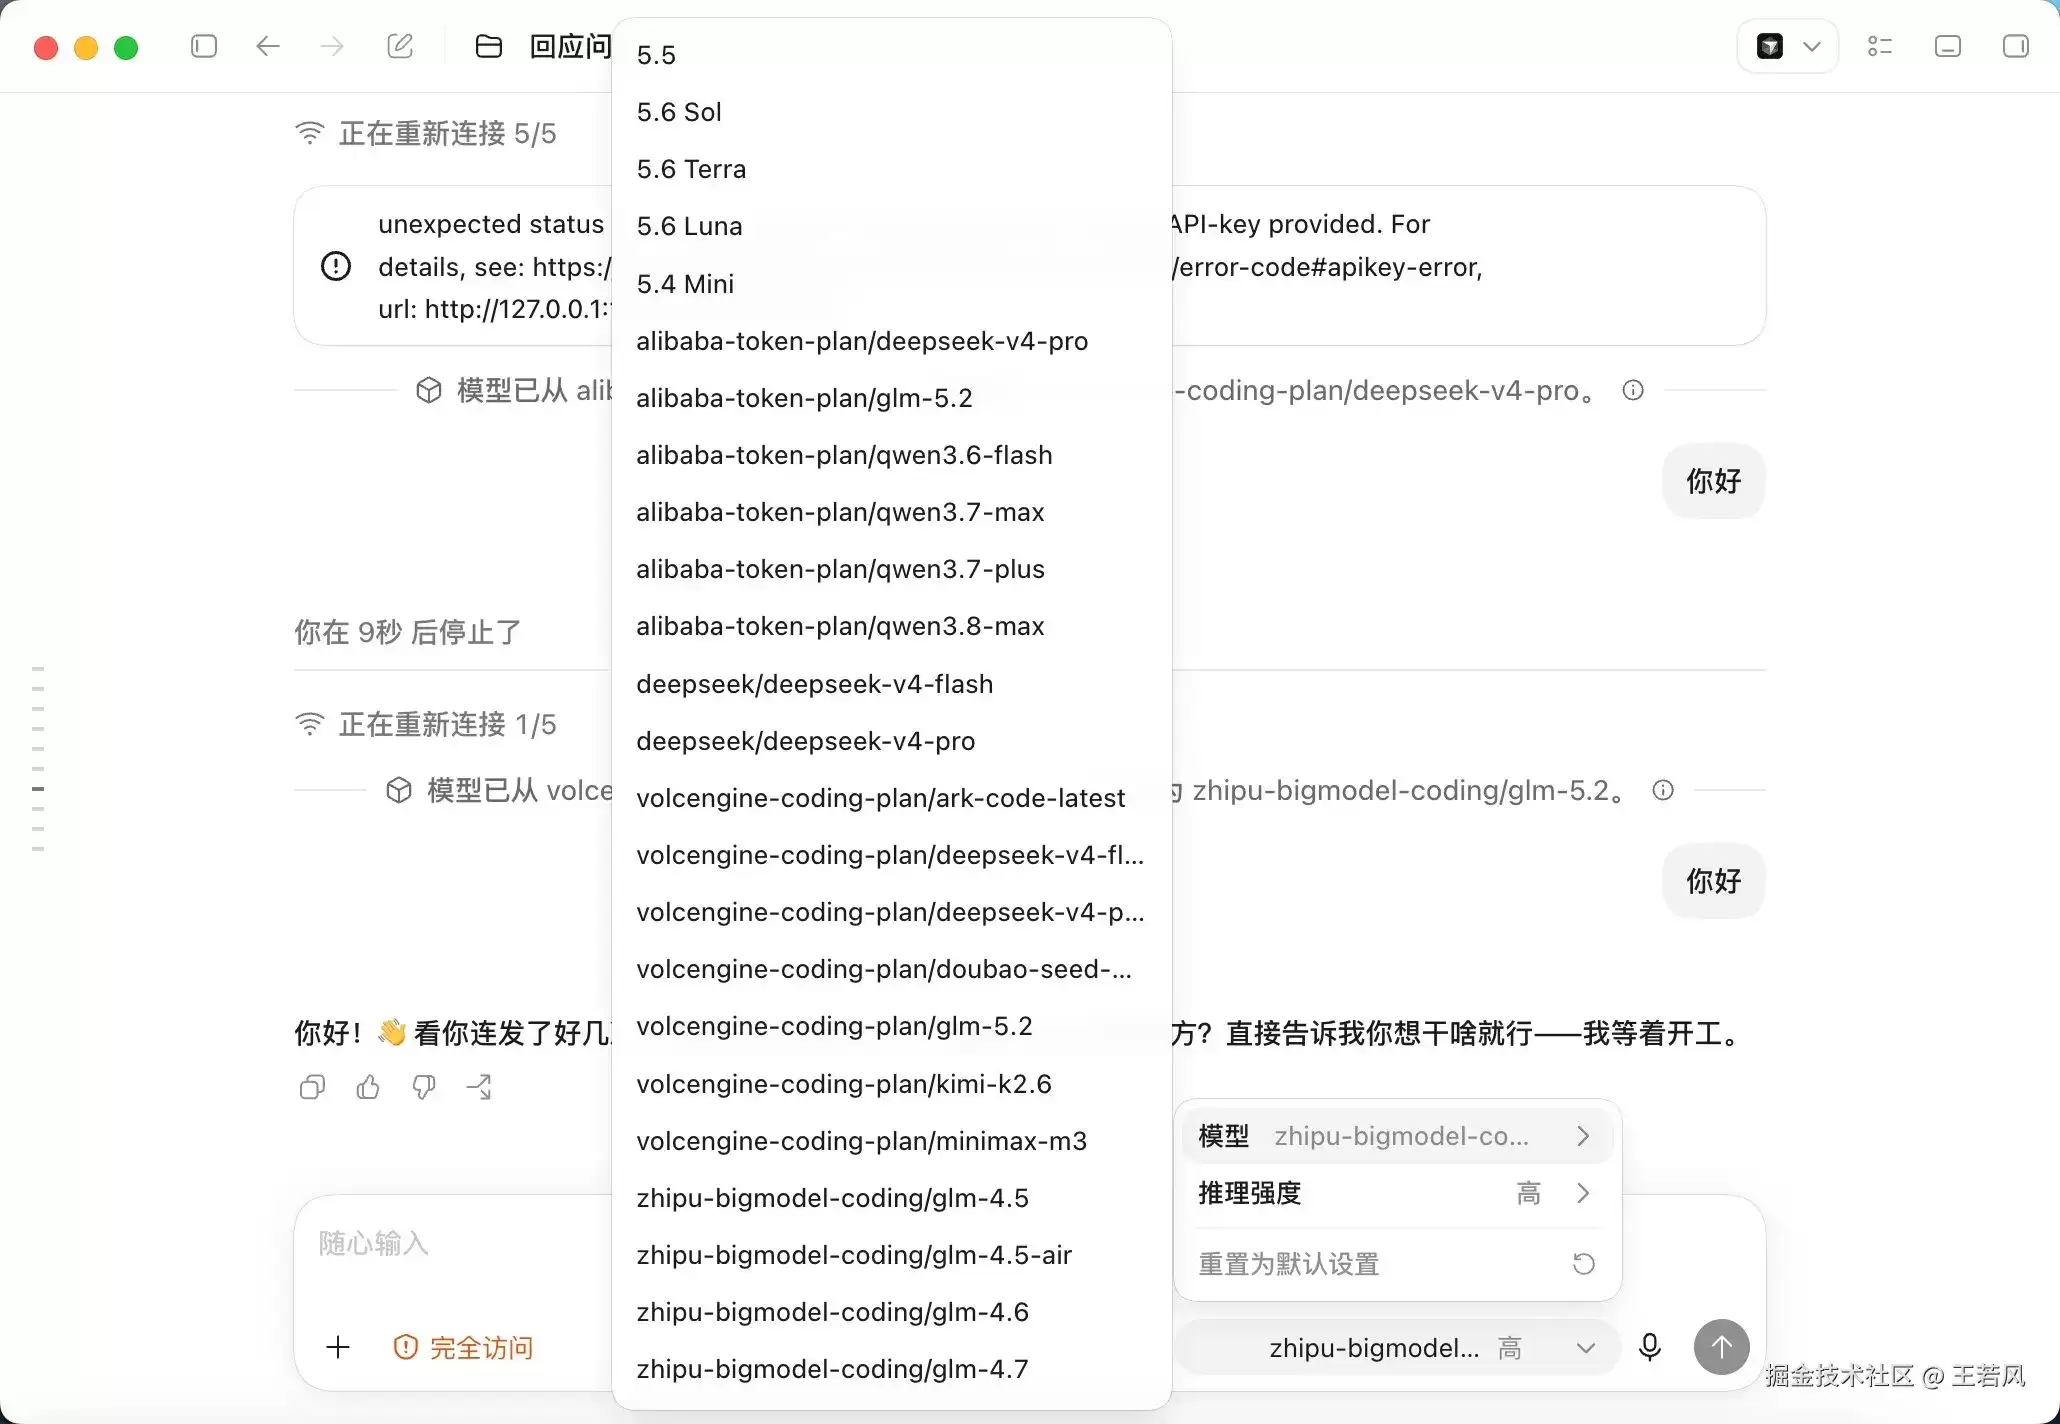Click the 正在重新连接 1/5 status line

pos(426,724)
